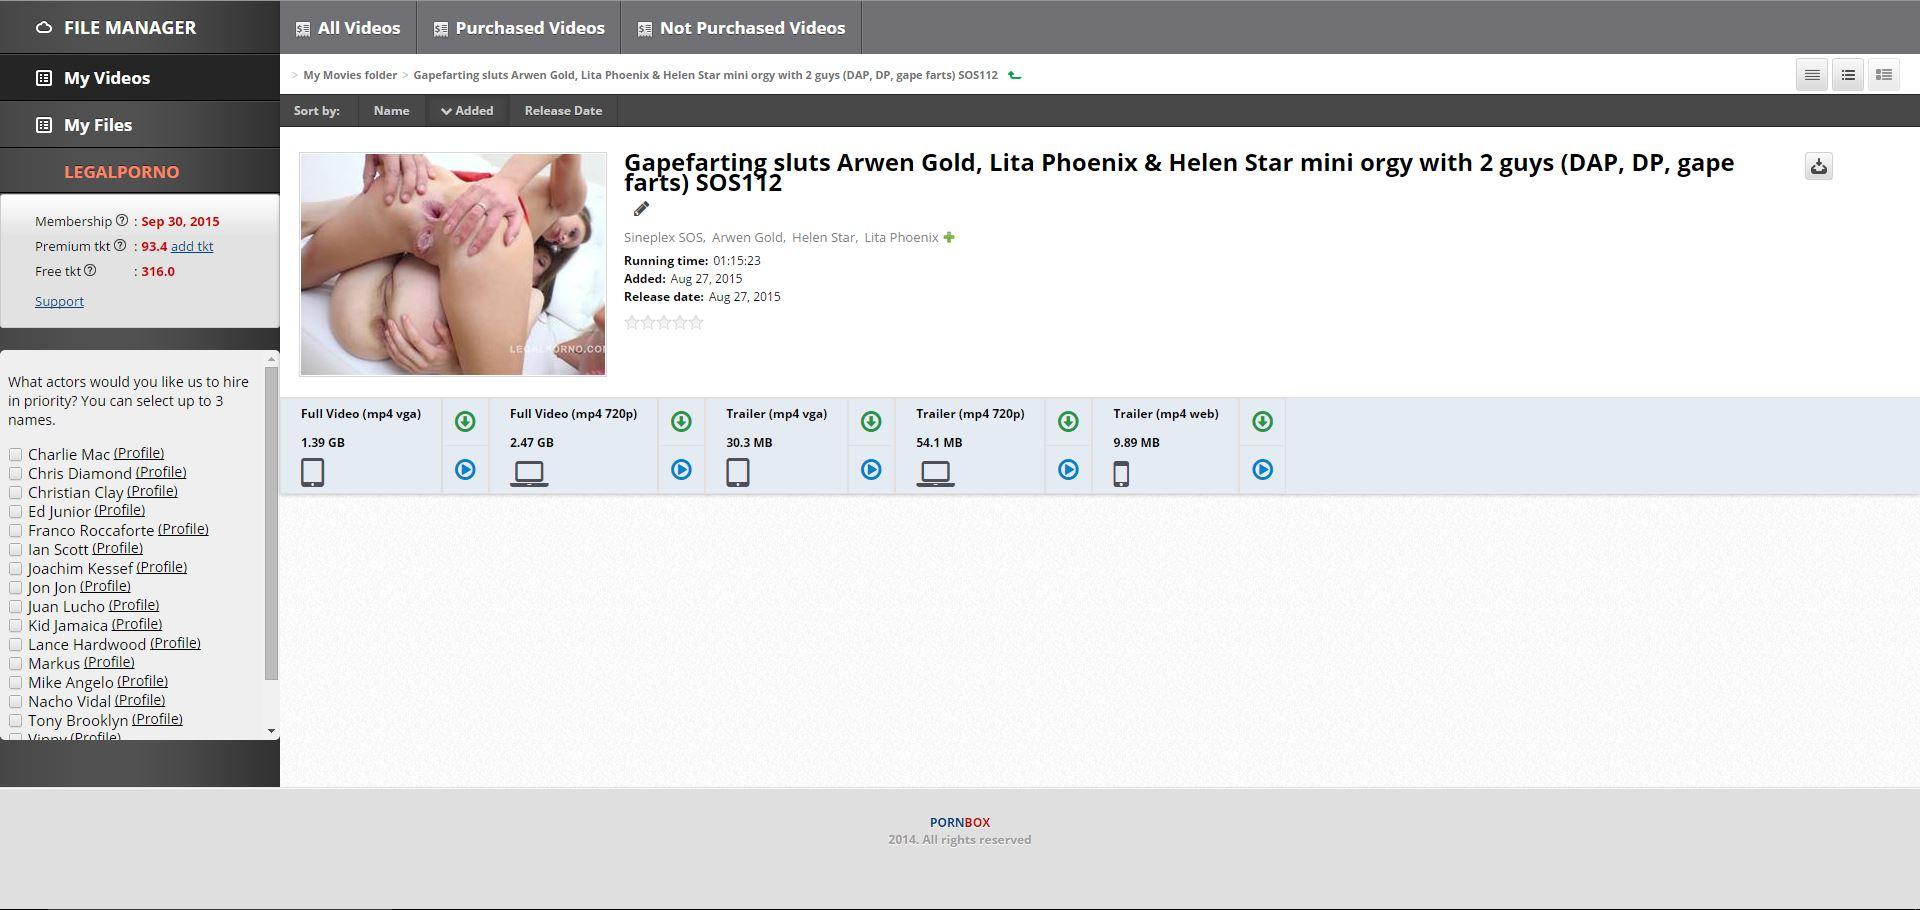Click the pencil edit icon under the title
This screenshot has width=1920, height=910.
coord(641,209)
